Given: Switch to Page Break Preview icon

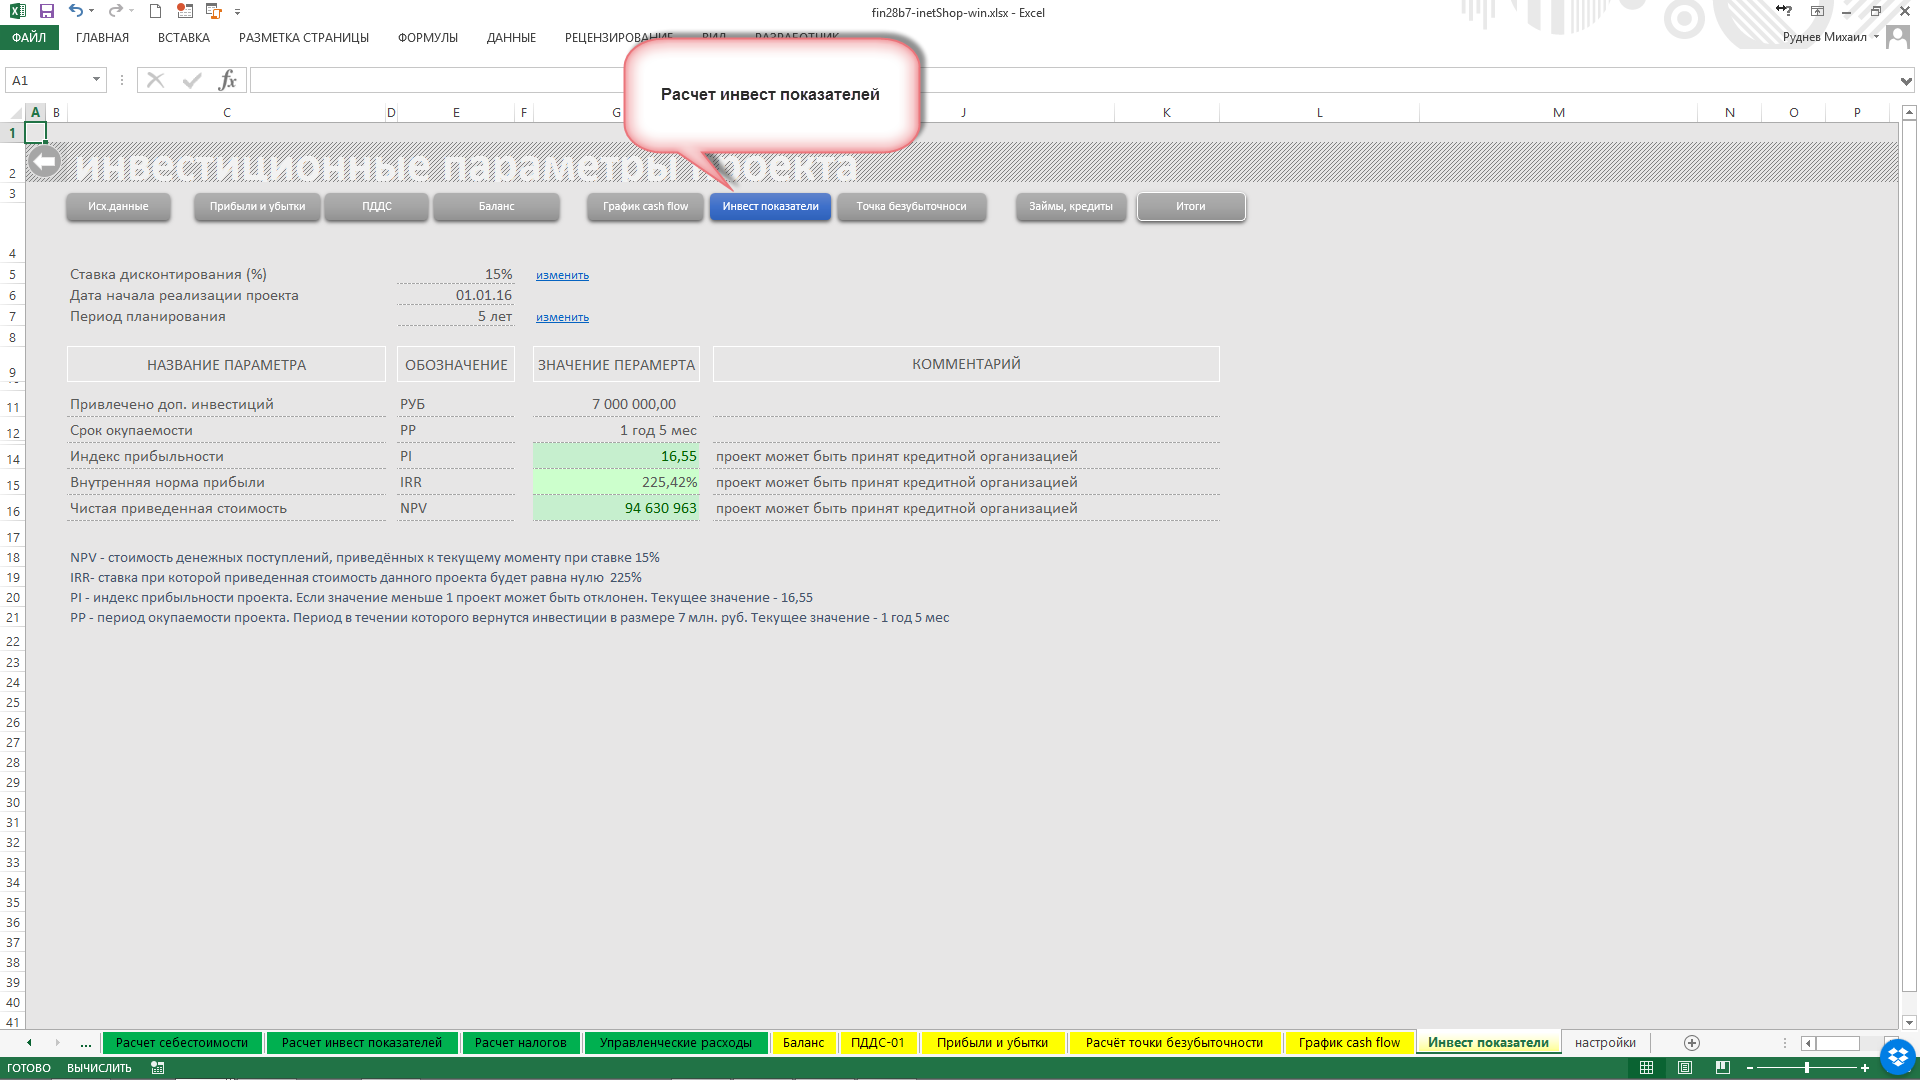Looking at the screenshot, I should [x=1722, y=1068].
